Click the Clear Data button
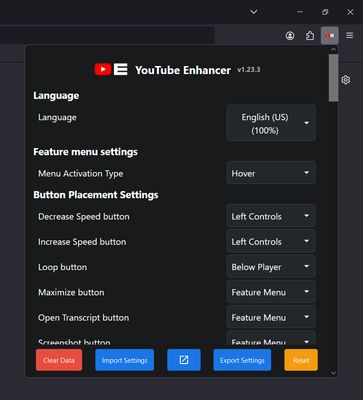The width and height of the screenshot is (363, 400). click(59, 360)
